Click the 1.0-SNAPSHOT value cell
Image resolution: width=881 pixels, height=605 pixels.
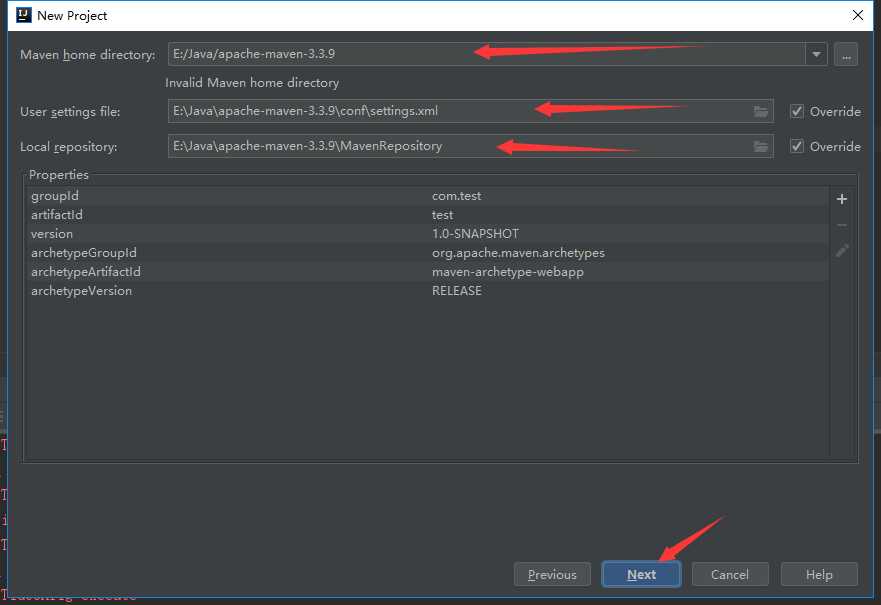(x=475, y=234)
